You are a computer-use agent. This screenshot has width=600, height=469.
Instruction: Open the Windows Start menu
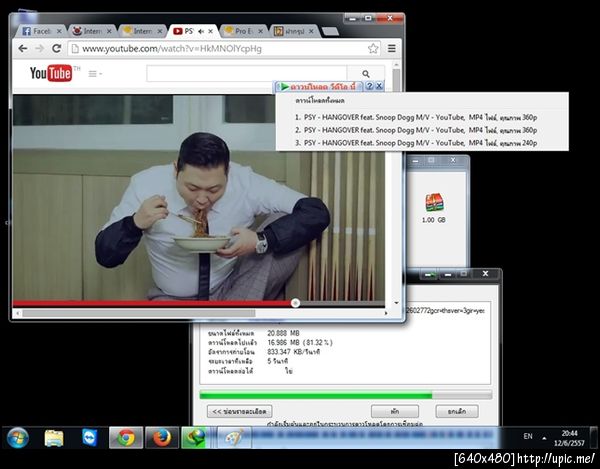point(17,438)
